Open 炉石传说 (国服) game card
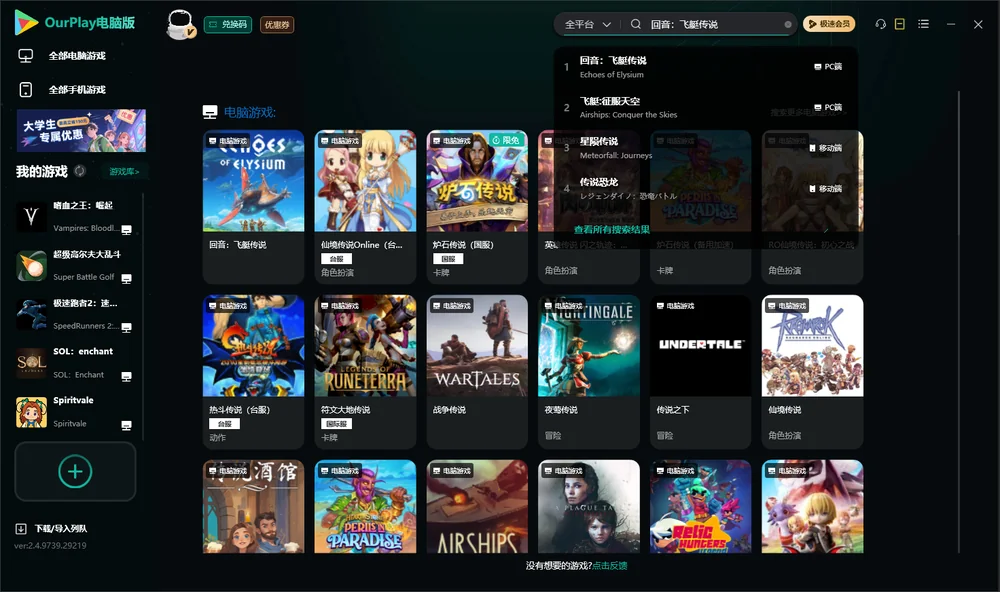Screen dimensions: 1000x592 click(477, 207)
